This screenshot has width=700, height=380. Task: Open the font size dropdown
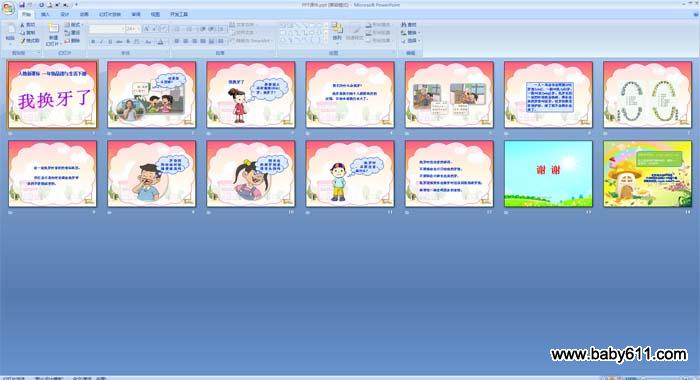click(138, 29)
